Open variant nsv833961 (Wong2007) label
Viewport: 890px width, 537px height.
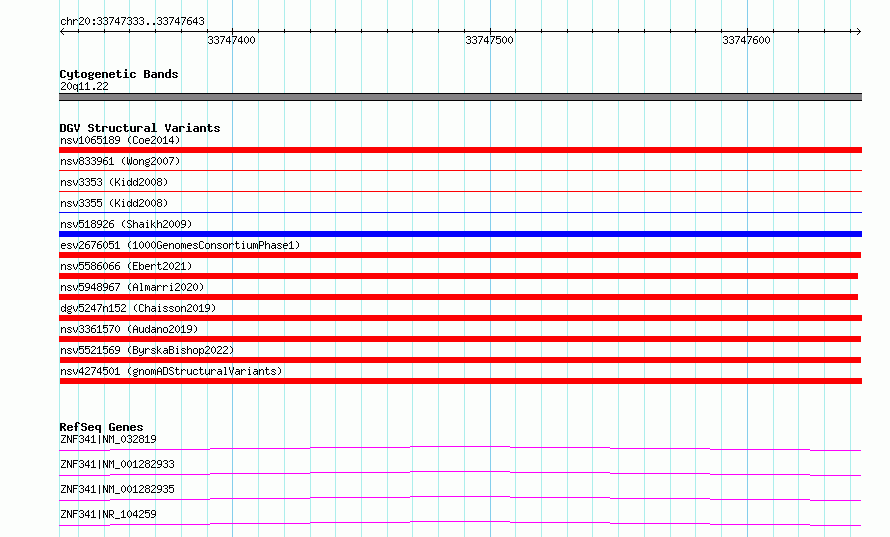120,161
